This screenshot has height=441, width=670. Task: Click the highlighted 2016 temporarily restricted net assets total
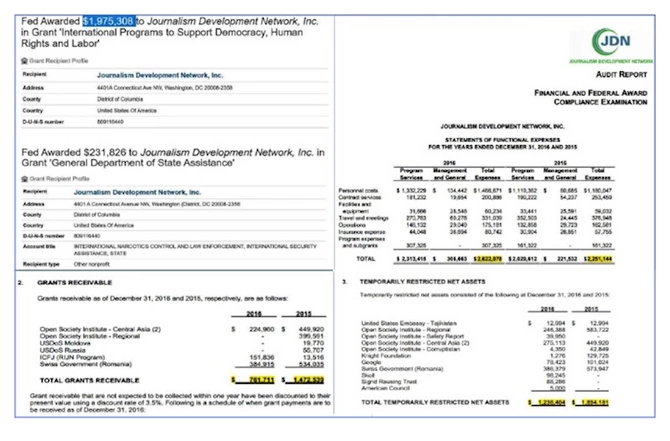pyautogui.click(x=547, y=402)
